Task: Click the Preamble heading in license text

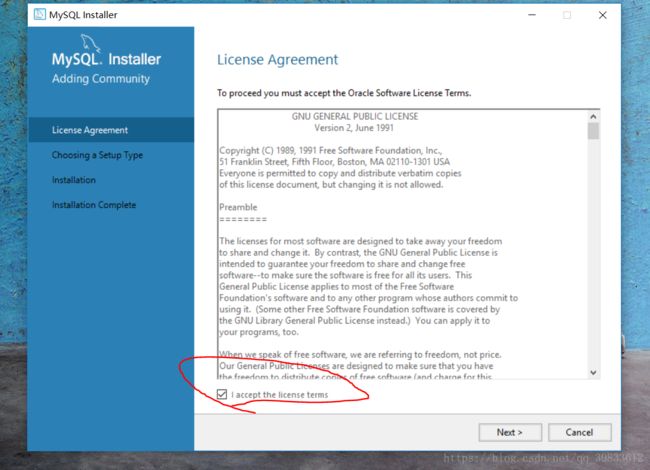Action: point(238,207)
